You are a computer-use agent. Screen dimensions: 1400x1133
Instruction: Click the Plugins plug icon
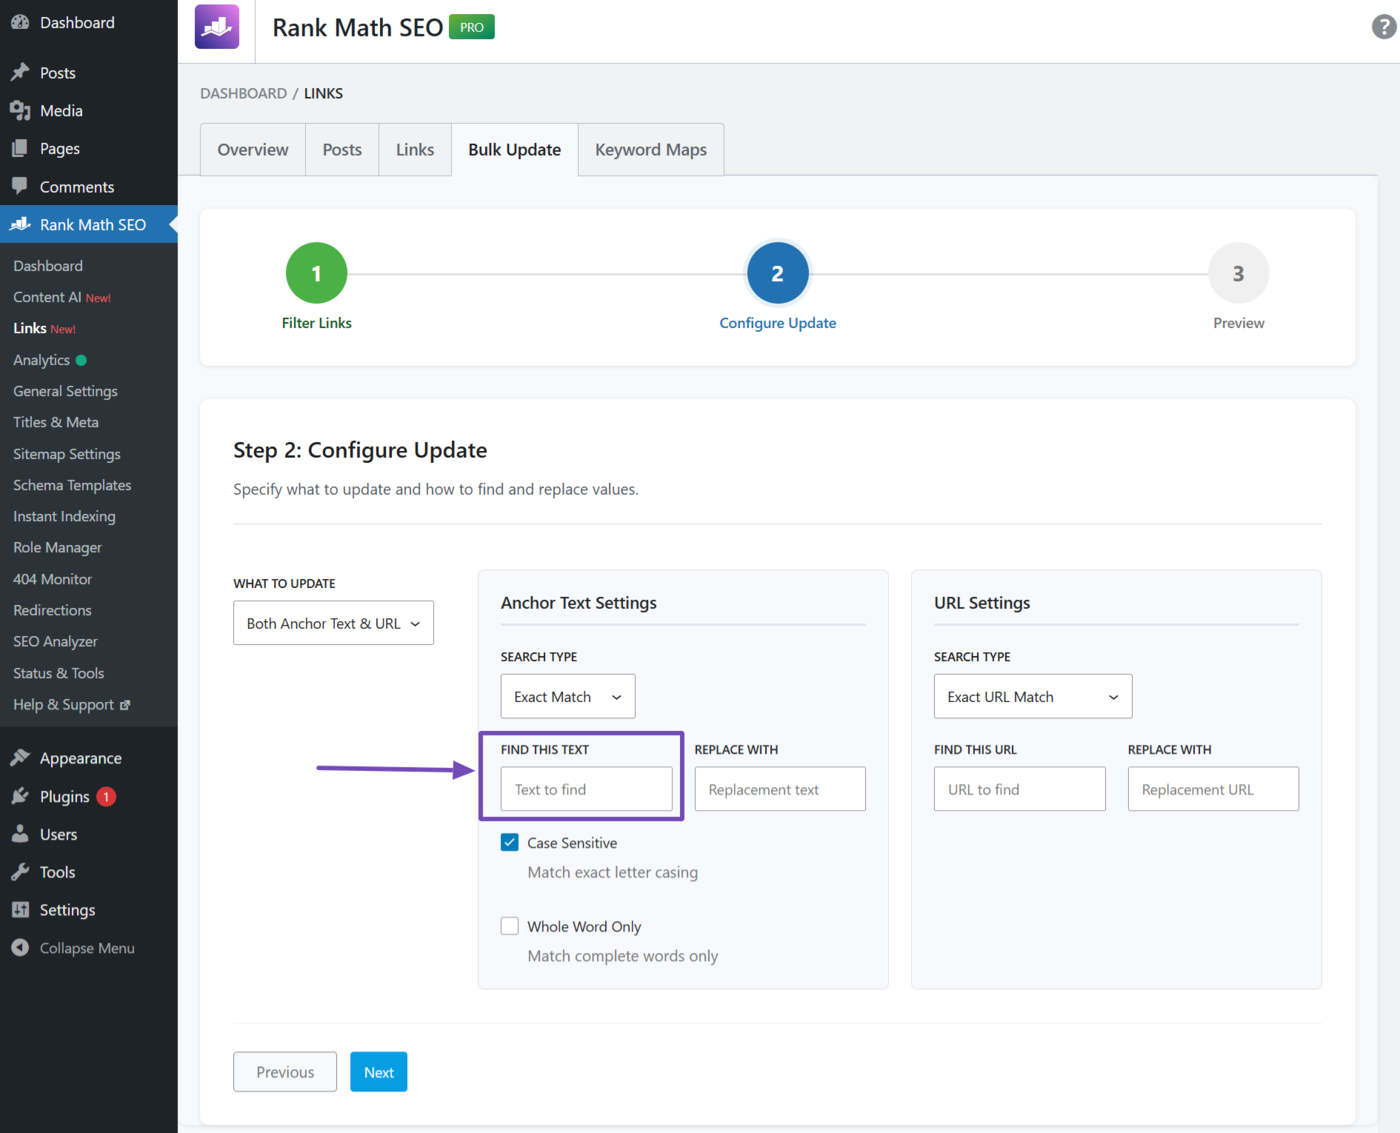20,796
